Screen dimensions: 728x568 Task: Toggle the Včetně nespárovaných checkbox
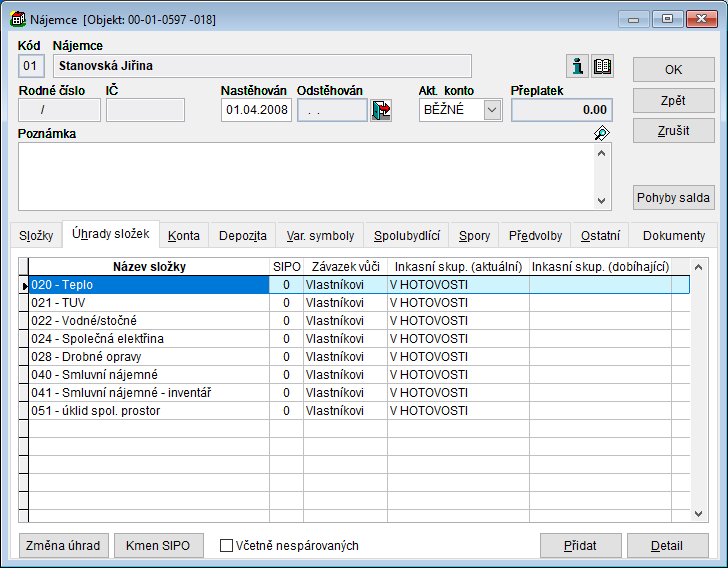pos(226,546)
